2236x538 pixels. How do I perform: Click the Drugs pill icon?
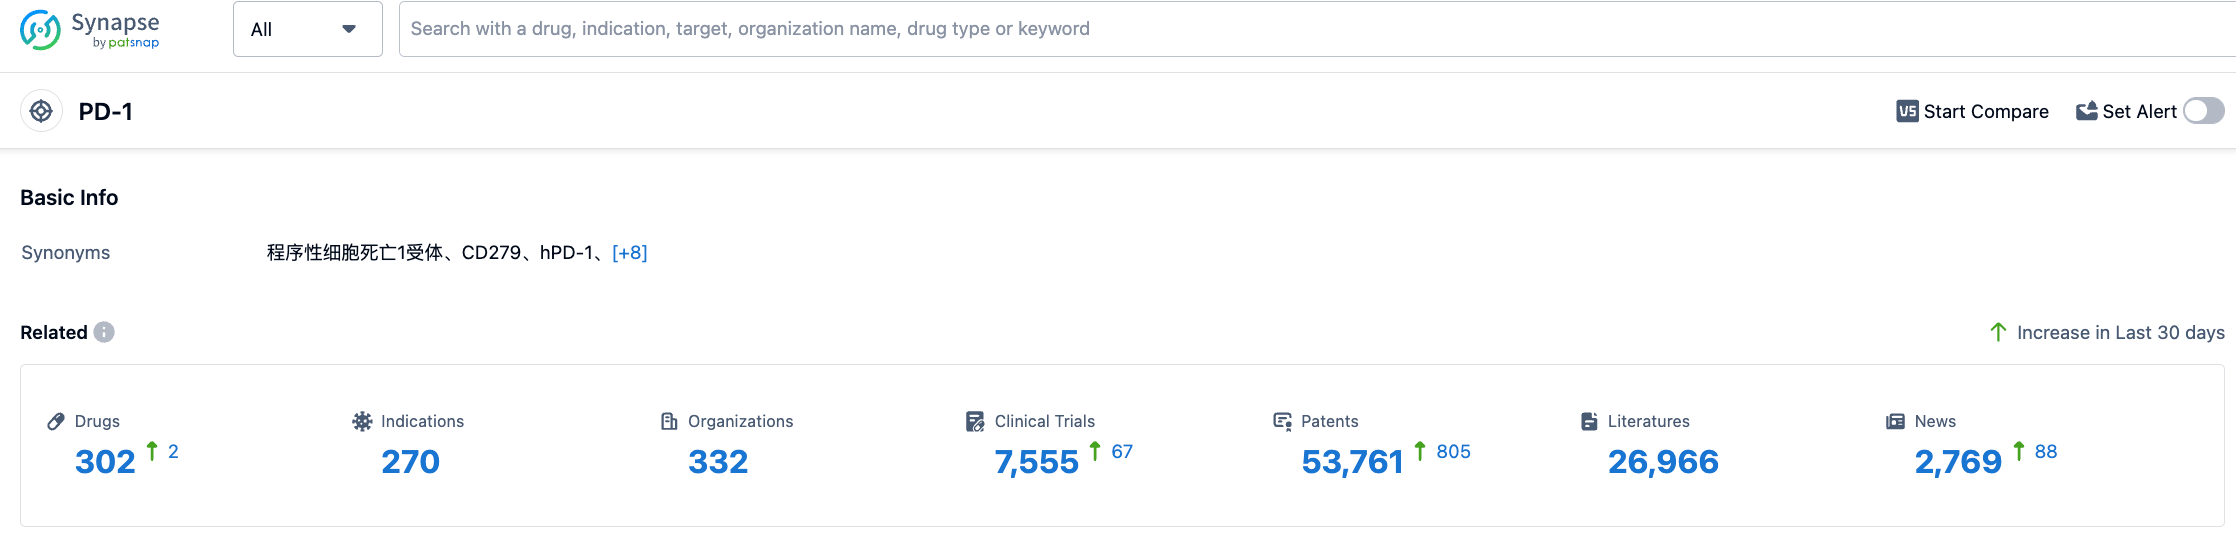pyautogui.click(x=56, y=421)
